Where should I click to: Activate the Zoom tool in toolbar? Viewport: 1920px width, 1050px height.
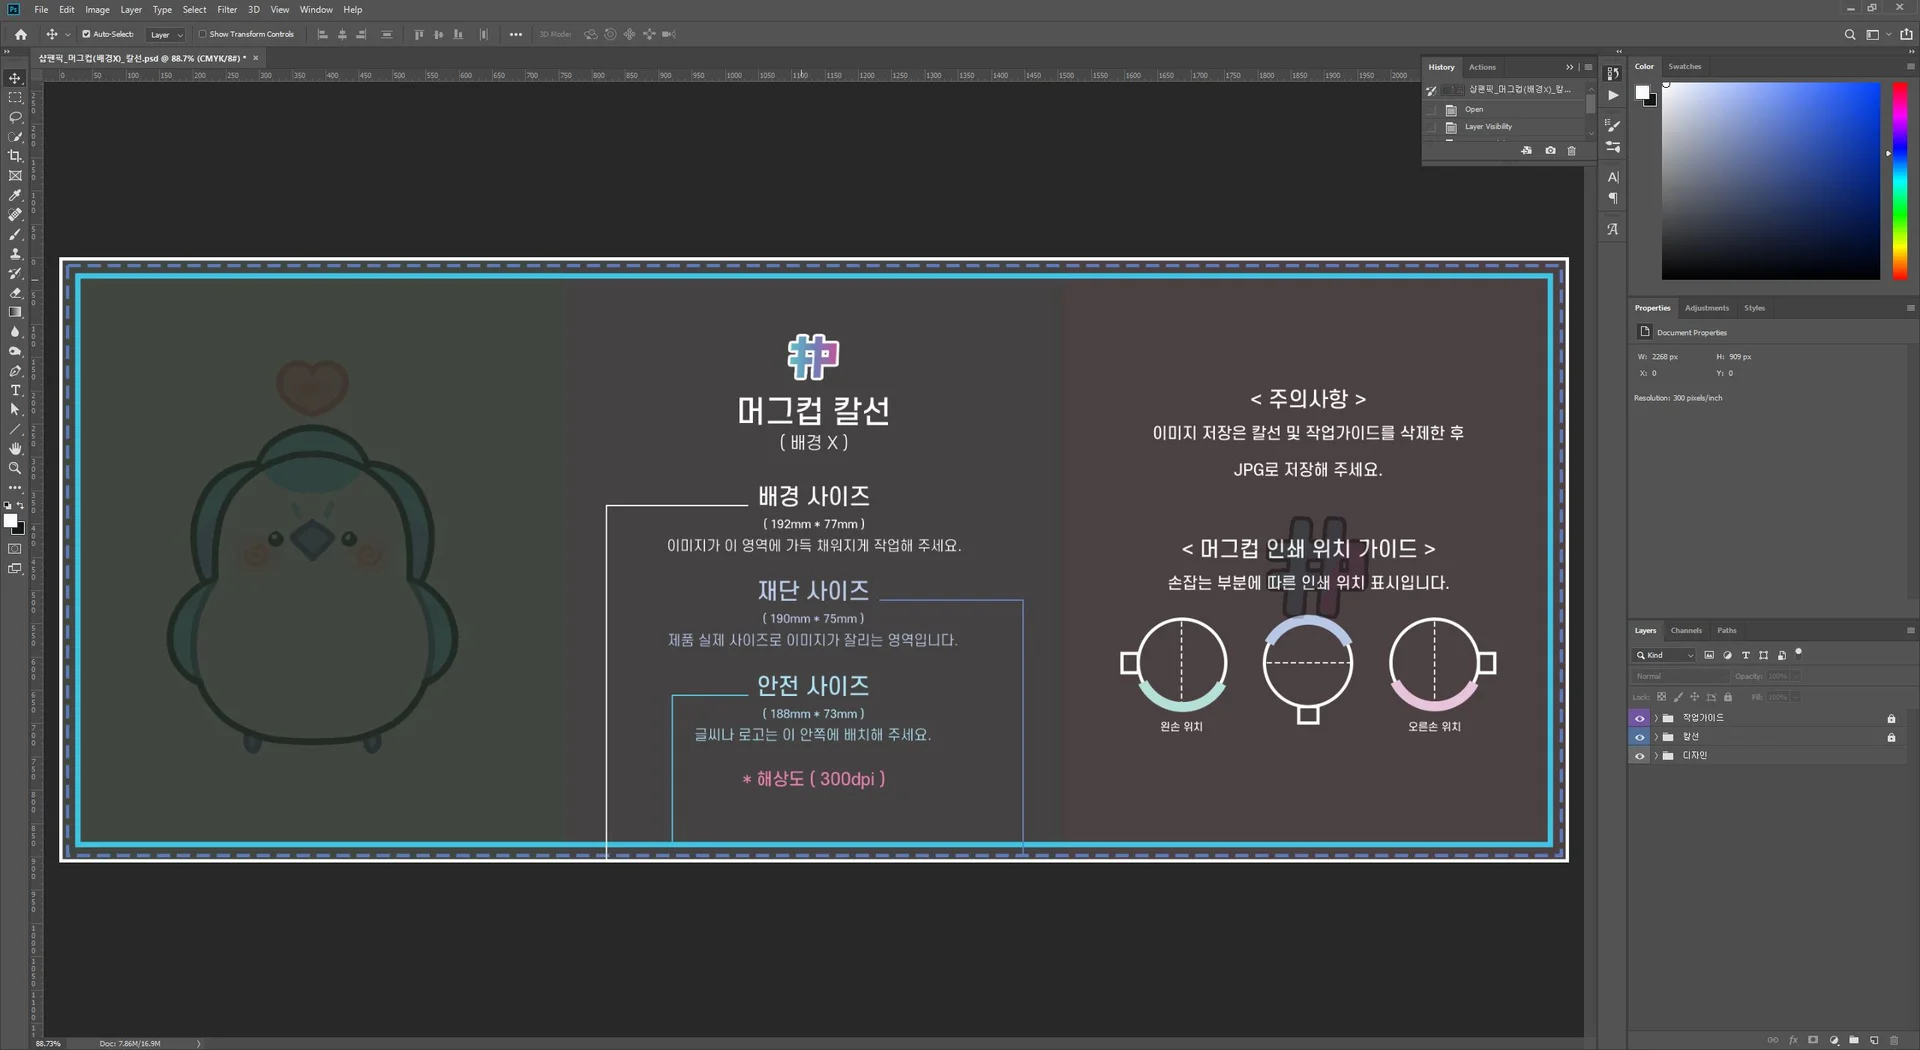[15, 468]
